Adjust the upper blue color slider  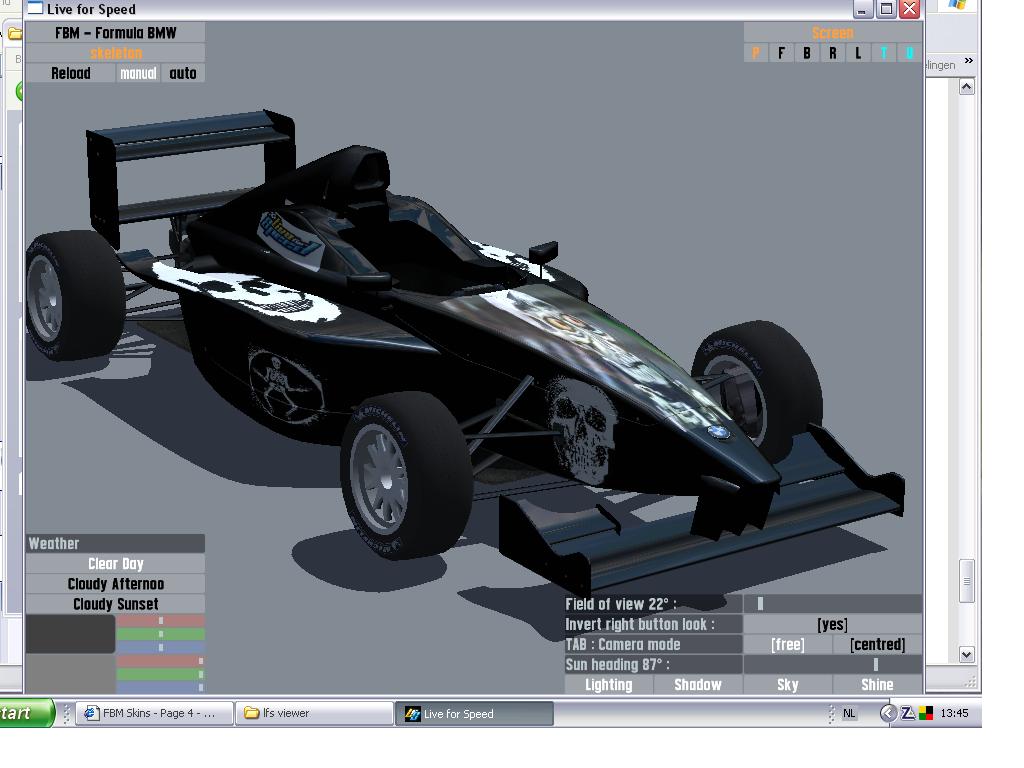(161, 647)
